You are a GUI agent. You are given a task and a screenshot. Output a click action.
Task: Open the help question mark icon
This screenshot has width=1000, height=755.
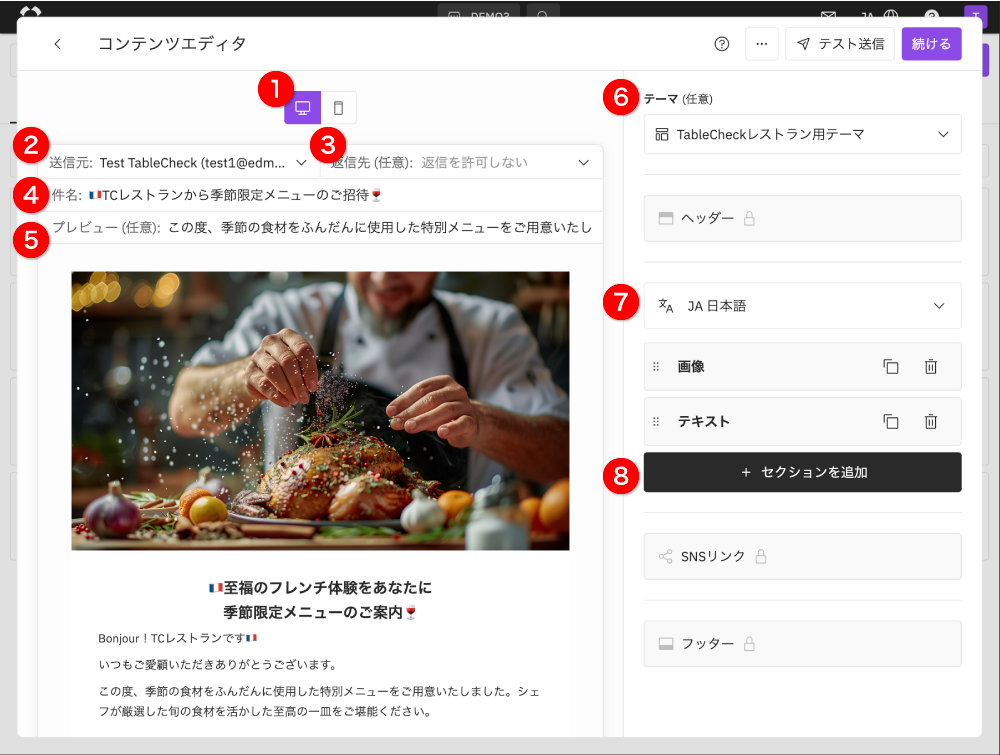click(721, 43)
